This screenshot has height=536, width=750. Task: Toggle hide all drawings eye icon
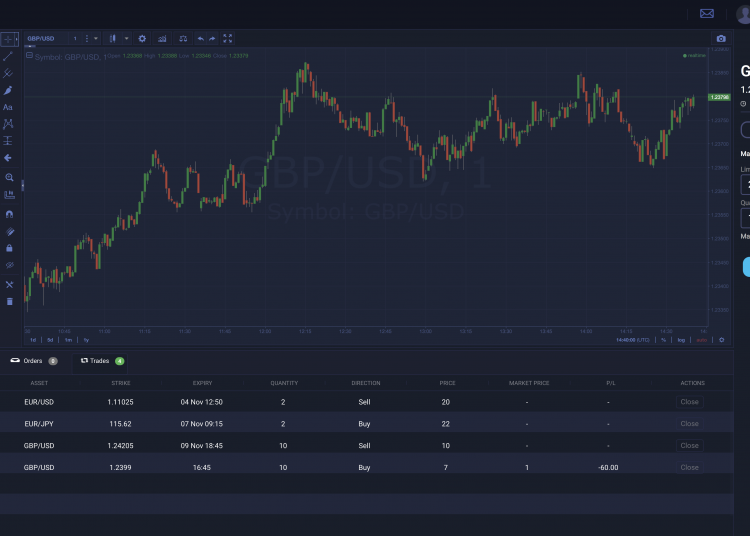click(x=9, y=265)
